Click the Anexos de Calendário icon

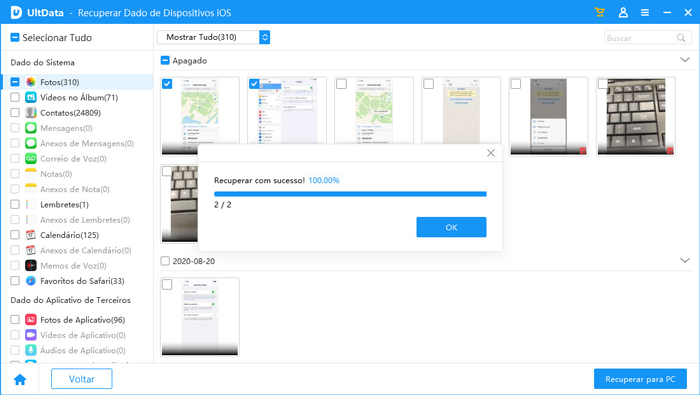pos(31,250)
